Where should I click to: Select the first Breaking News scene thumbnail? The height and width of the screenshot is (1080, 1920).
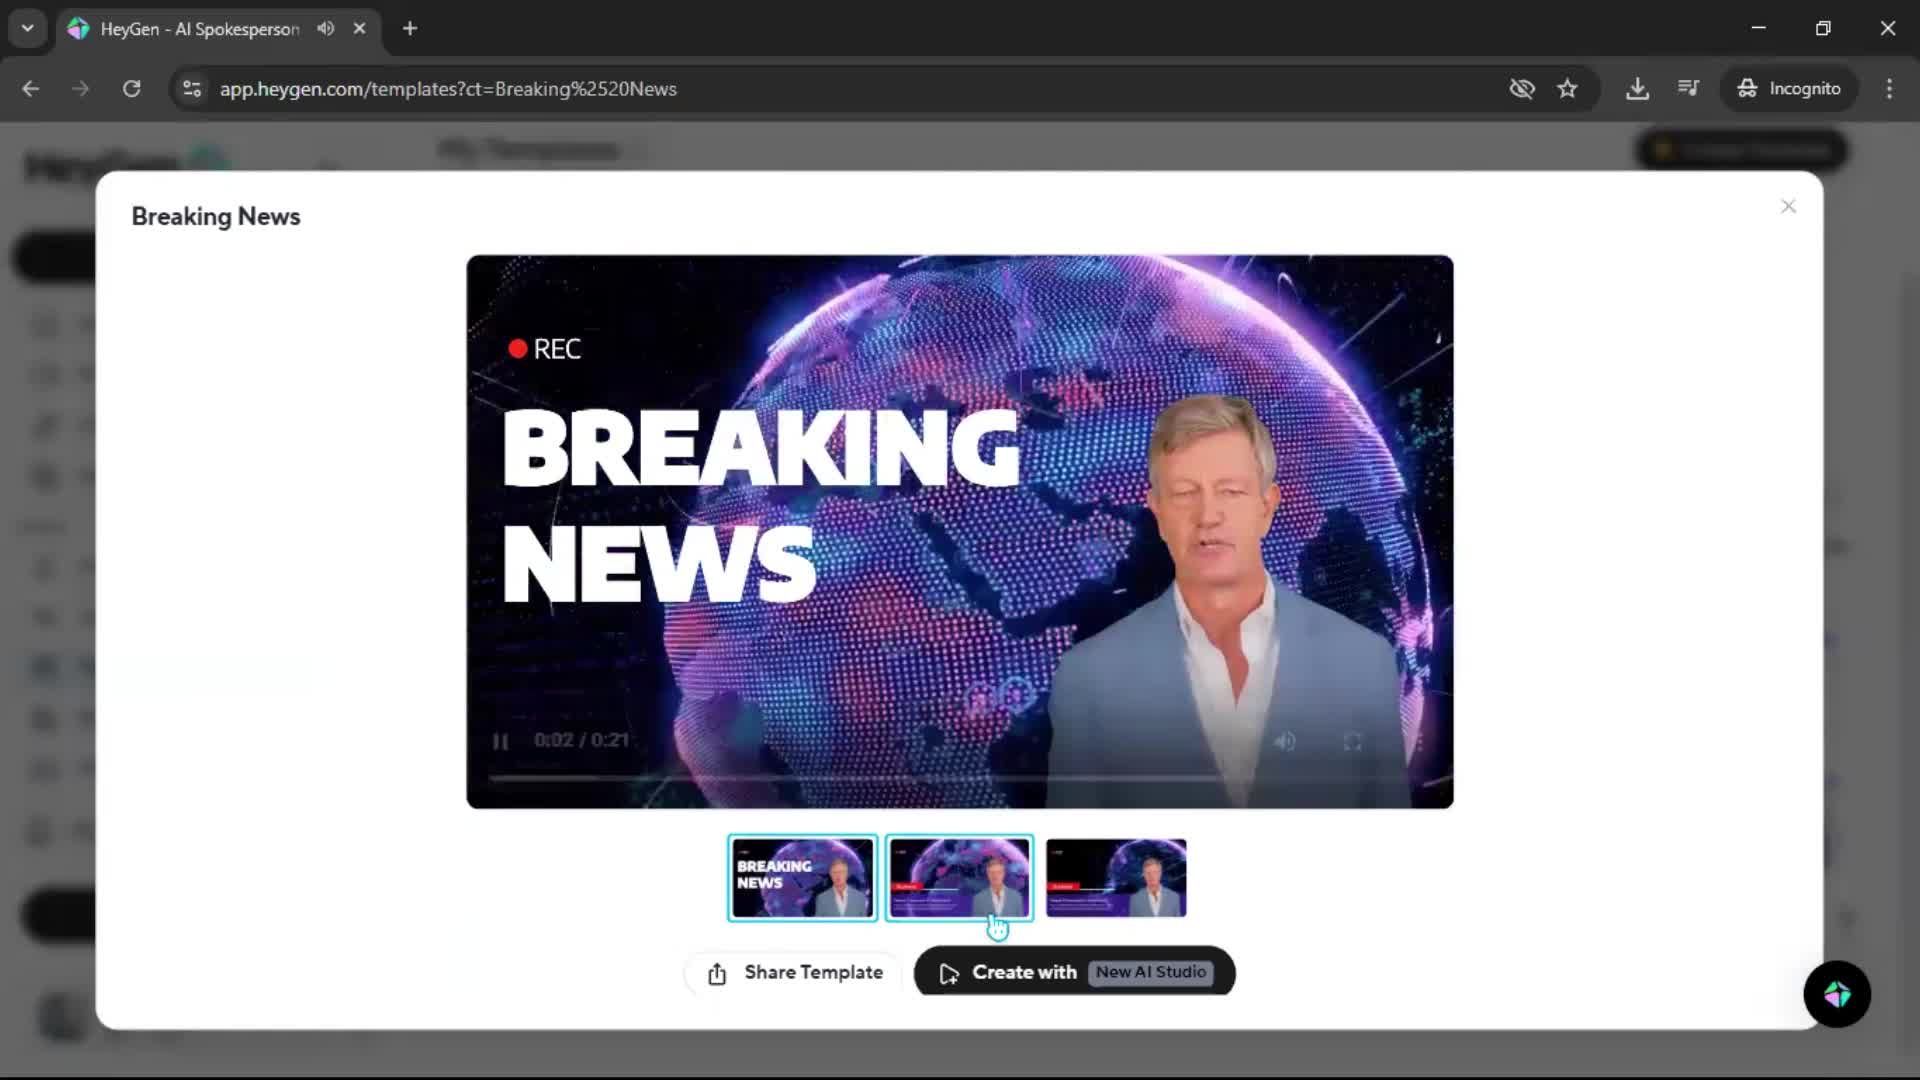pyautogui.click(x=802, y=877)
